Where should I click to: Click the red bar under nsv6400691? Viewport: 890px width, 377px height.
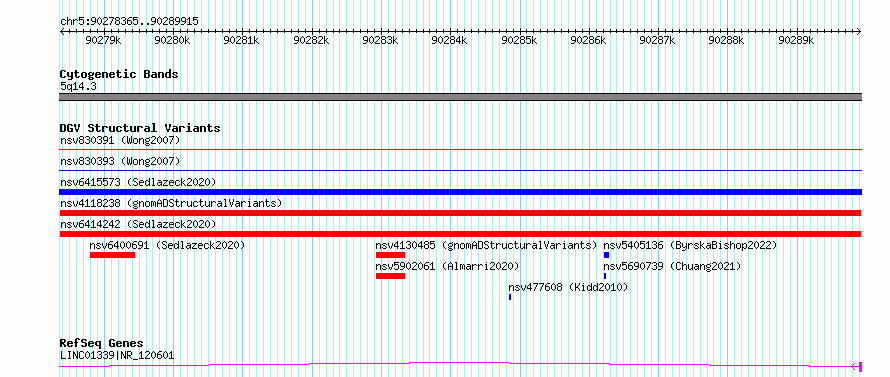[x=112, y=255]
